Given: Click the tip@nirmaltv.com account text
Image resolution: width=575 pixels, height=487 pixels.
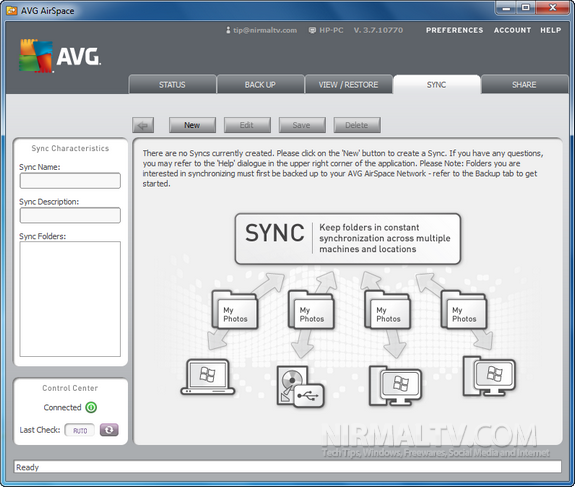Looking at the screenshot, I should [x=265, y=30].
